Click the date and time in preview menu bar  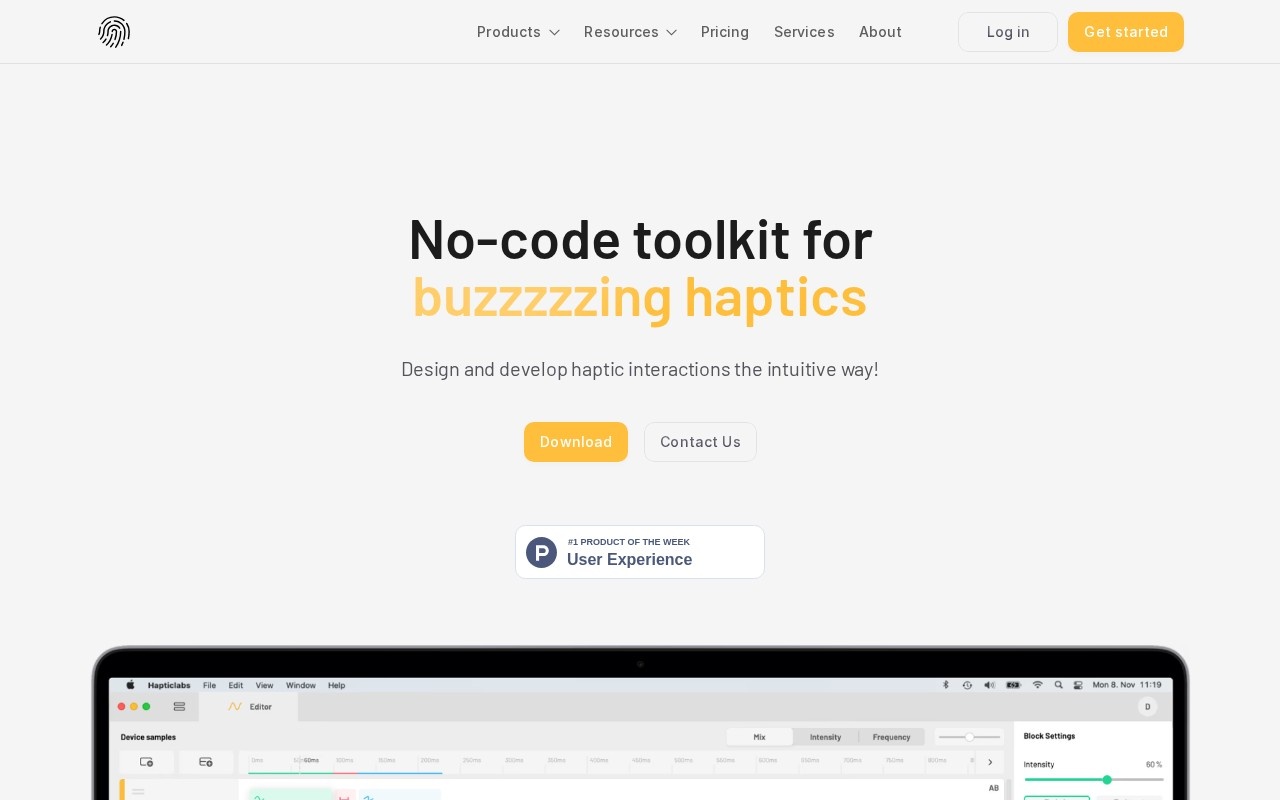point(1127,685)
